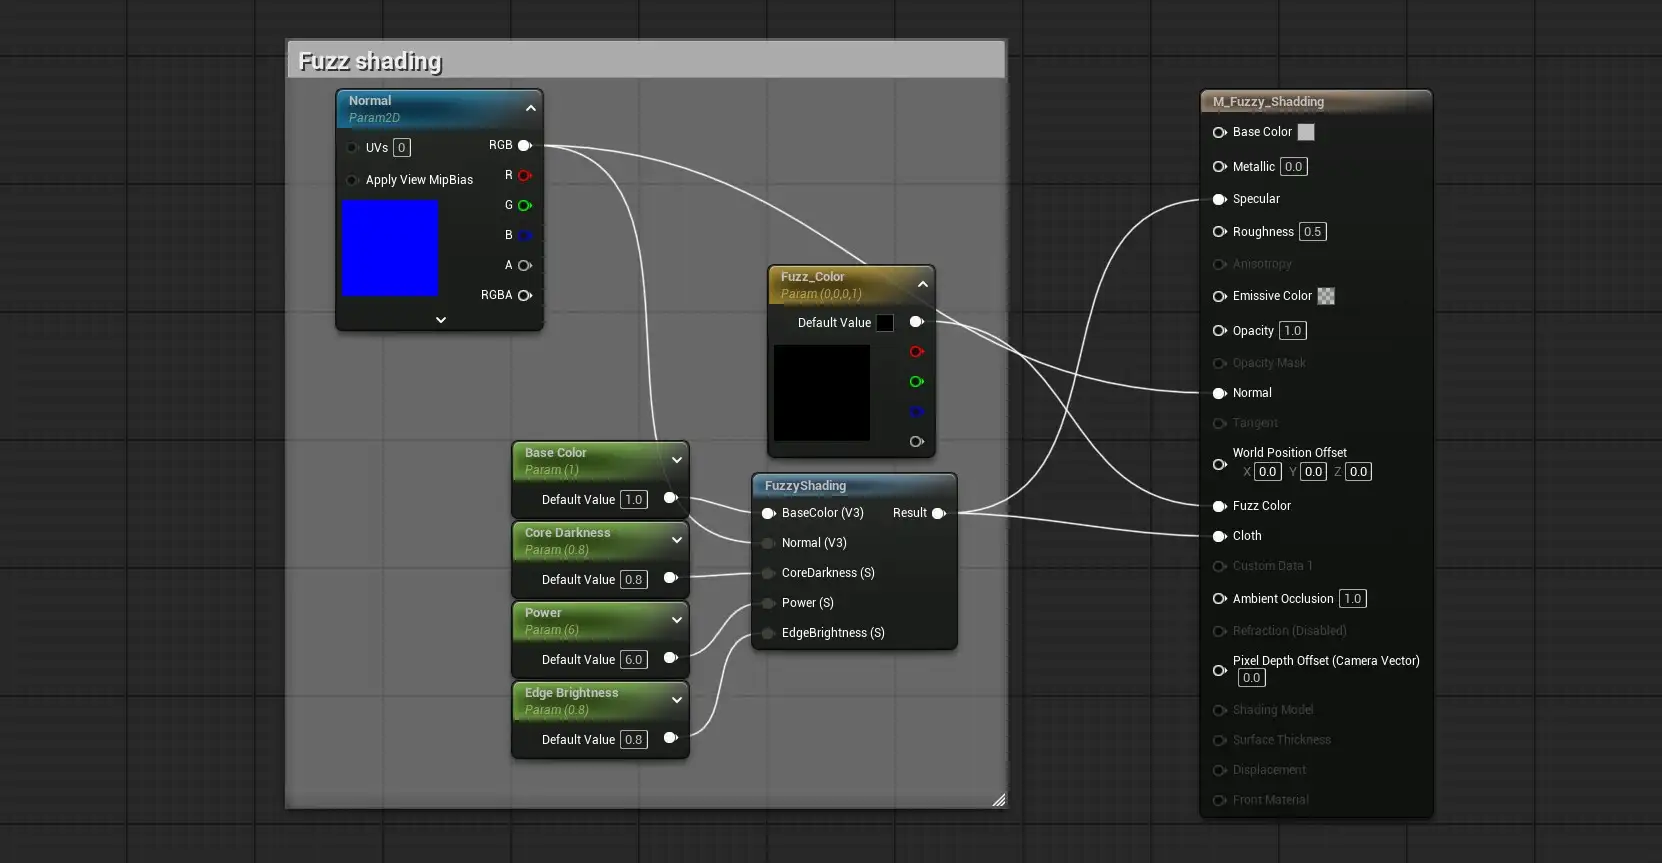This screenshot has height=863, width=1662.
Task: Edit Edge Brightness Default Value 0.8 field
Action: point(634,740)
